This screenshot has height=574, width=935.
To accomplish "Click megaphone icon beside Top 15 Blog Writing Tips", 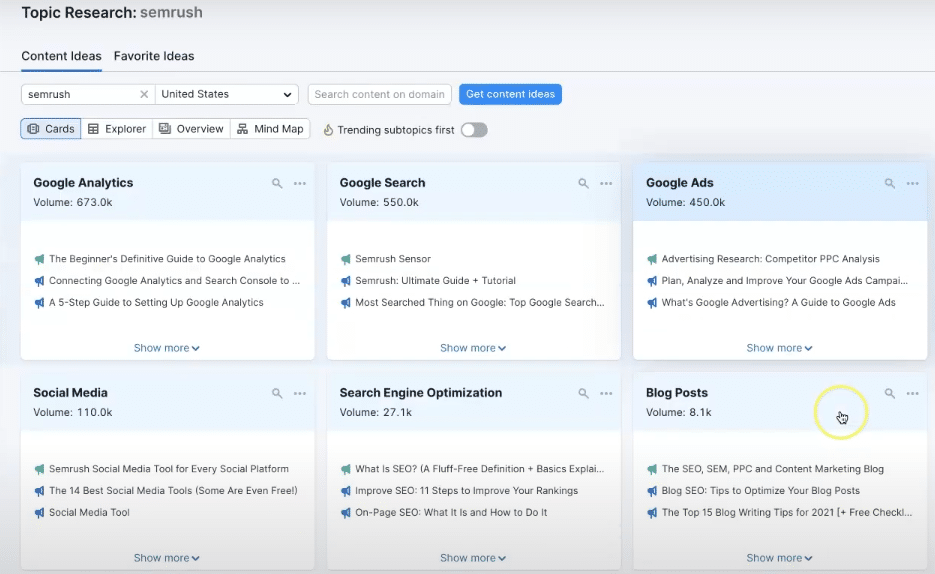I will 652,513.
